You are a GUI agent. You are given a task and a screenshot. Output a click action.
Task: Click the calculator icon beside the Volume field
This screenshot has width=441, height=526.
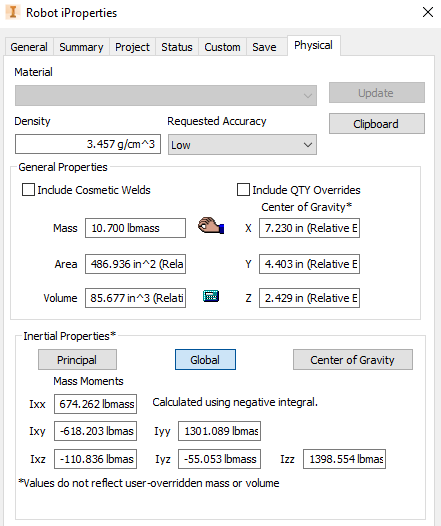pyautogui.click(x=211, y=296)
